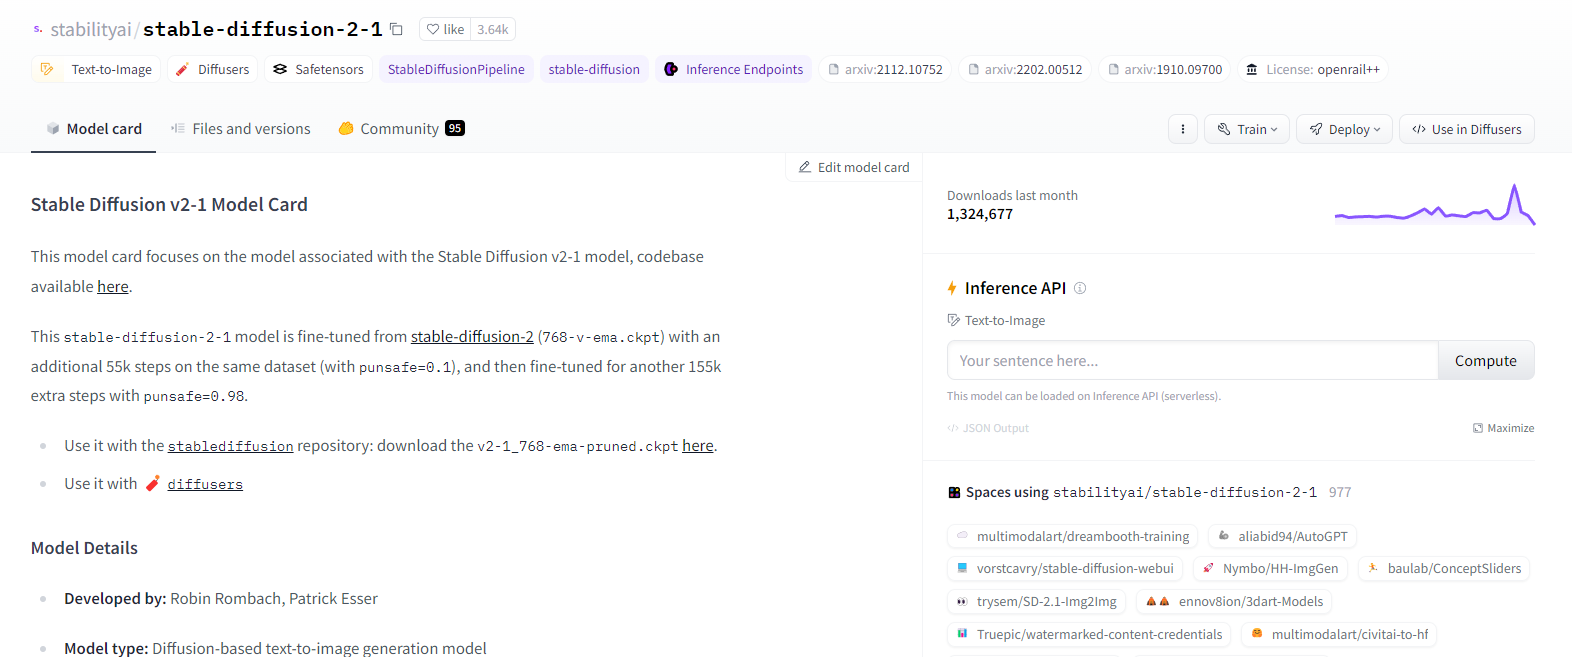The width and height of the screenshot is (1572, 657).
Task: Click the License: openrail++ tag
Action: click(1312, 69)
